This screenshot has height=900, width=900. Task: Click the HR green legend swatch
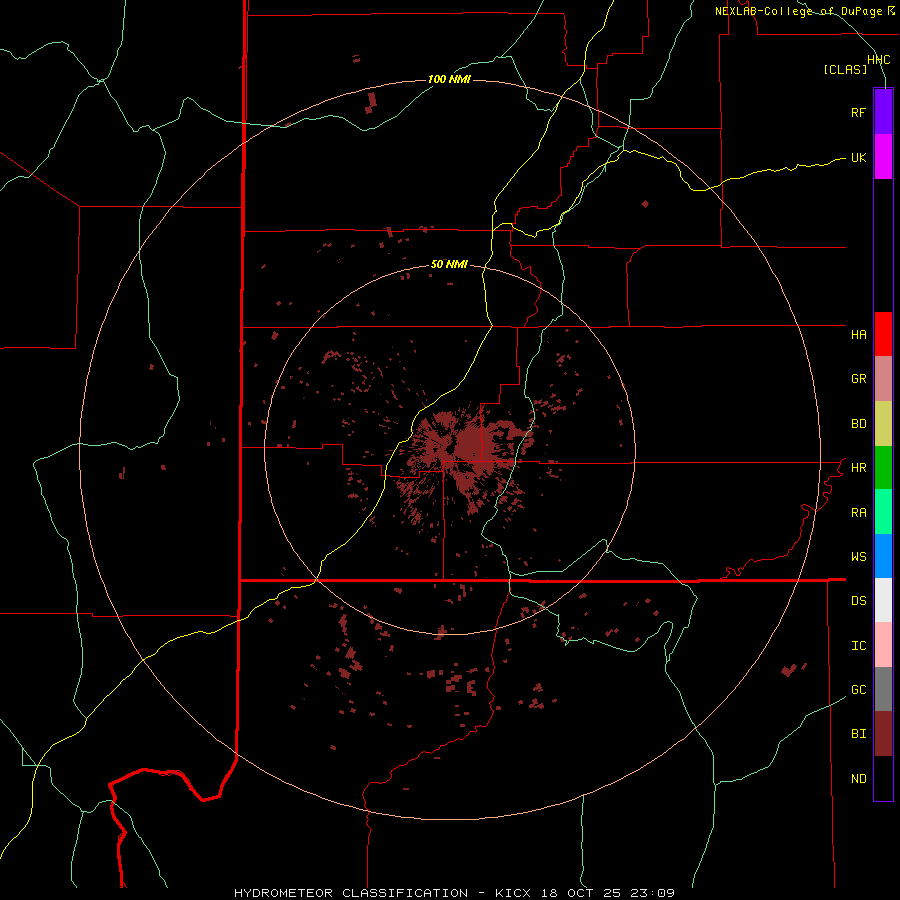coord(883,468)
